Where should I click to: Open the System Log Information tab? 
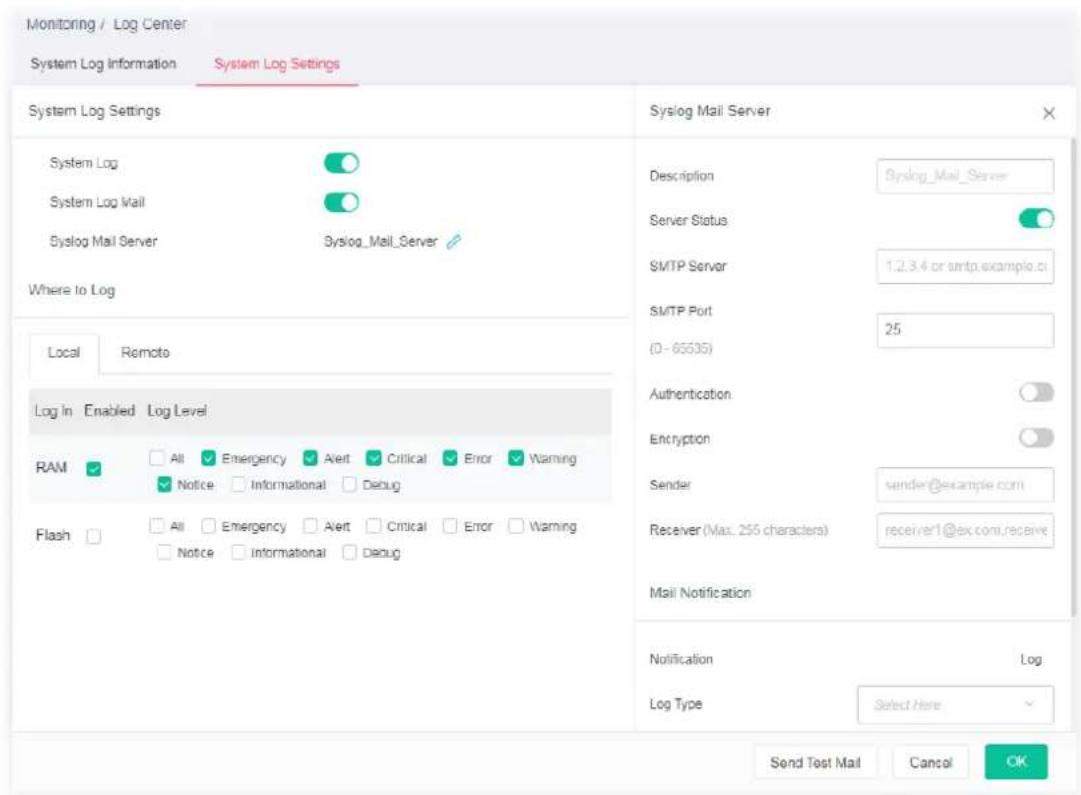tap(103, 63)
